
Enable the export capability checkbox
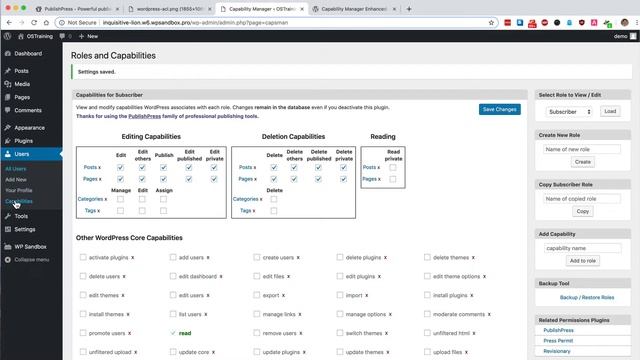coord(256,295)
